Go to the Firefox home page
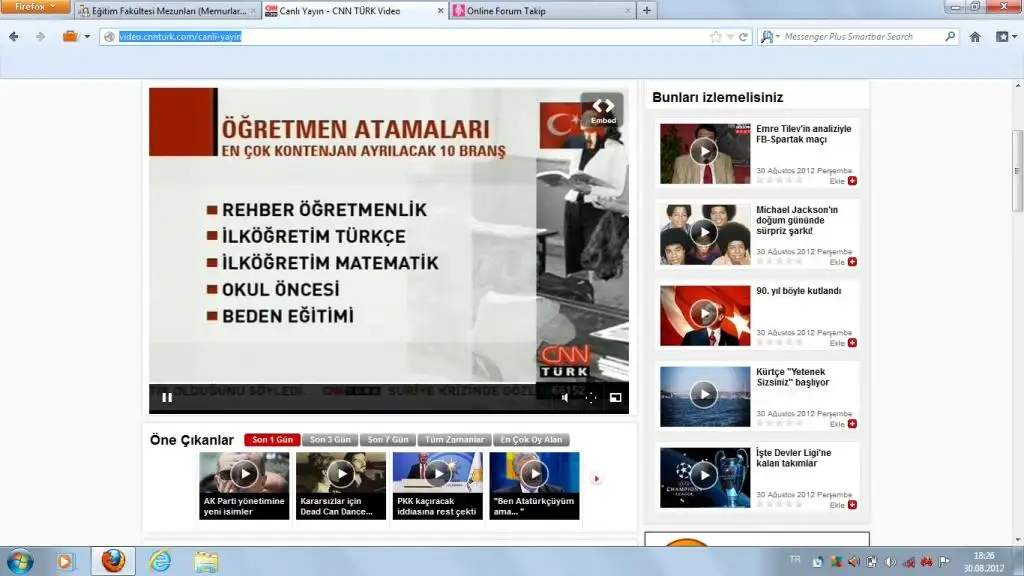This screenshot has width=1024, height=576. pyautogui.click(x=975, y=37)
